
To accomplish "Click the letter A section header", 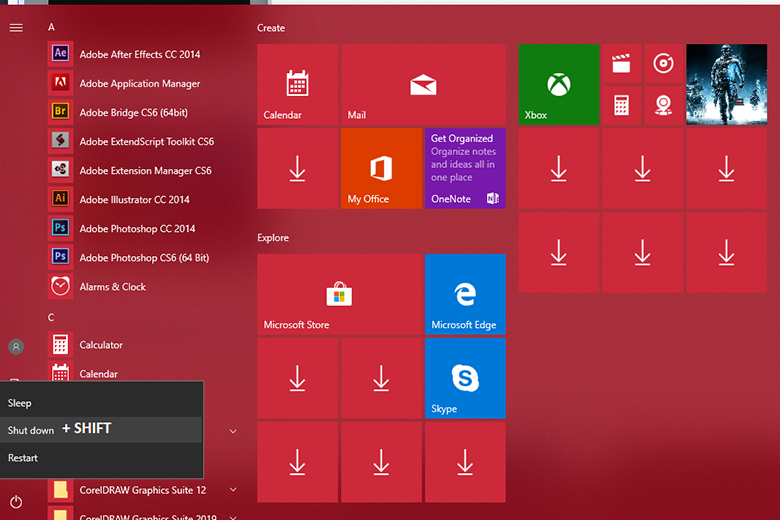I will click(51, 27).
